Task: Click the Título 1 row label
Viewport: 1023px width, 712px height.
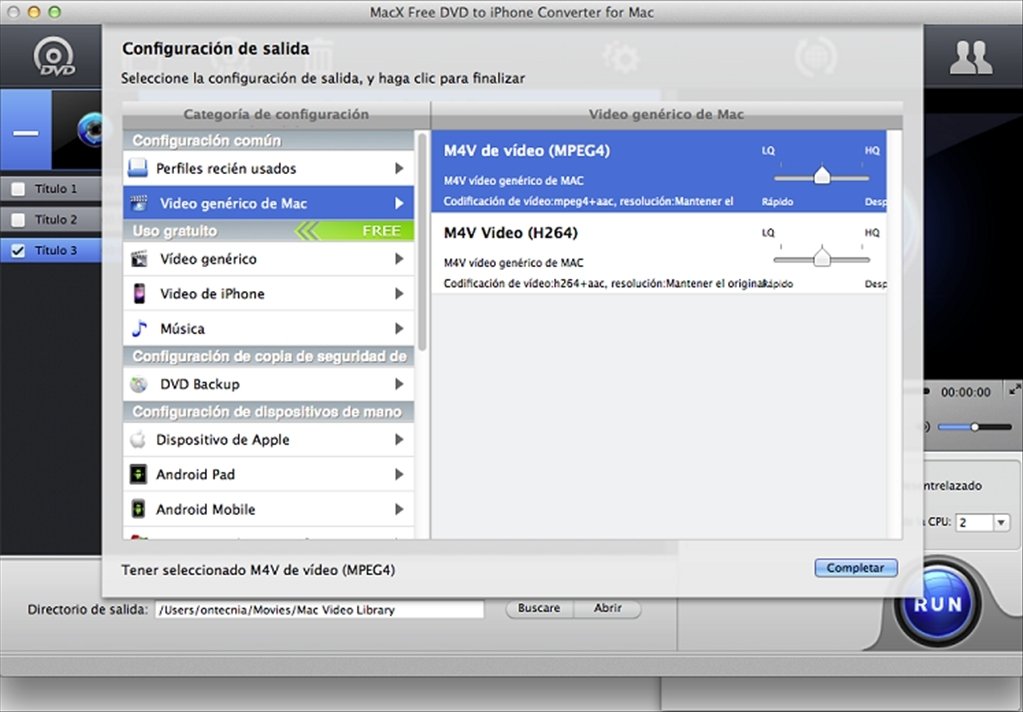Action: [55, 189]
